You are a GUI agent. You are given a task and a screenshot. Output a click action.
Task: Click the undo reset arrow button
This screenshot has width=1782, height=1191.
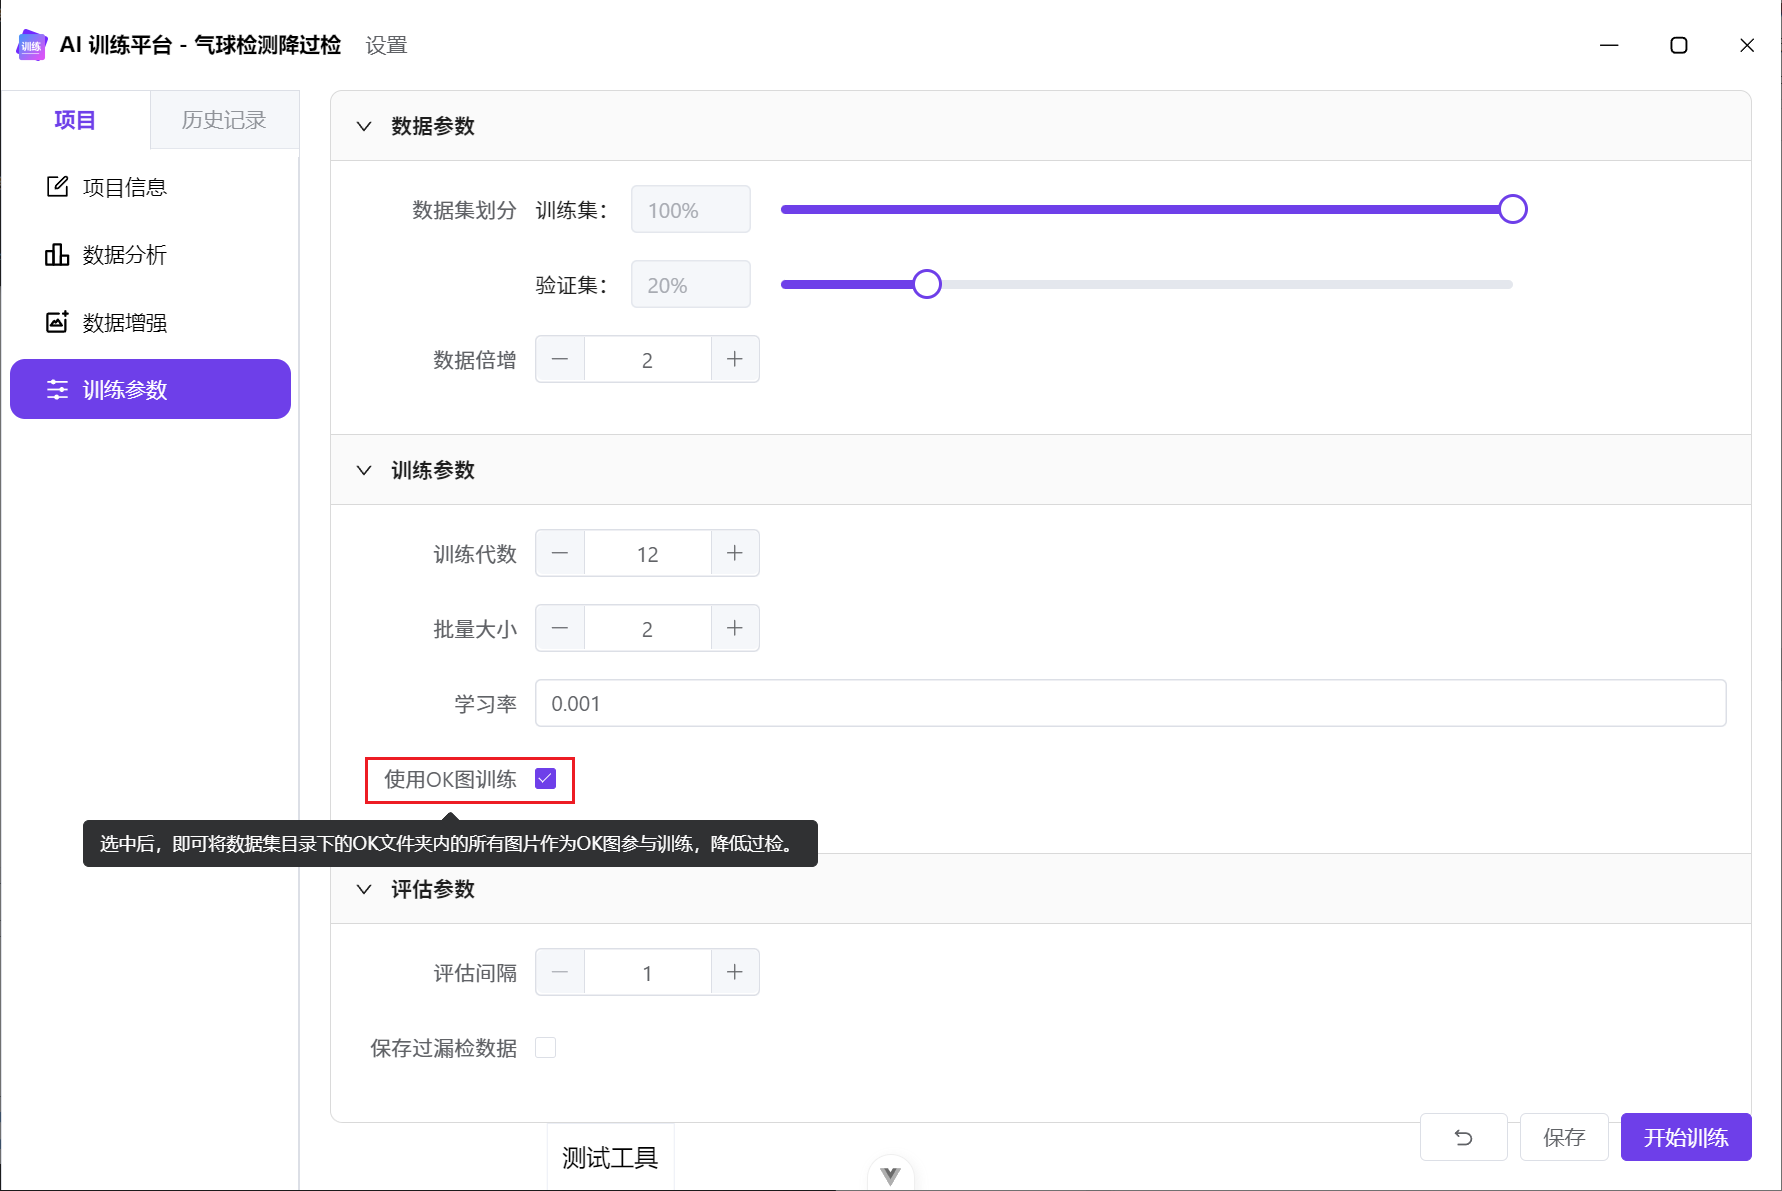(1463, 1137)
